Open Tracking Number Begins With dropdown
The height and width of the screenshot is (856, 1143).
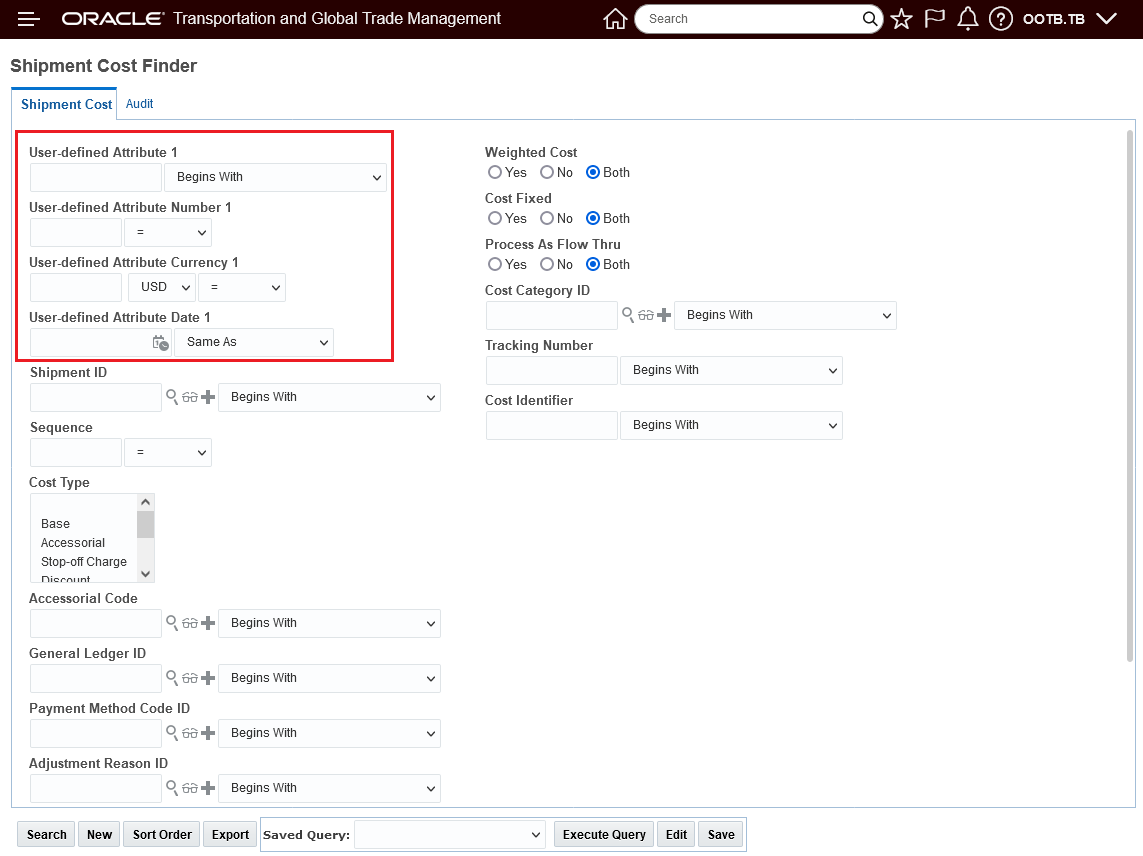click(731, 370)
